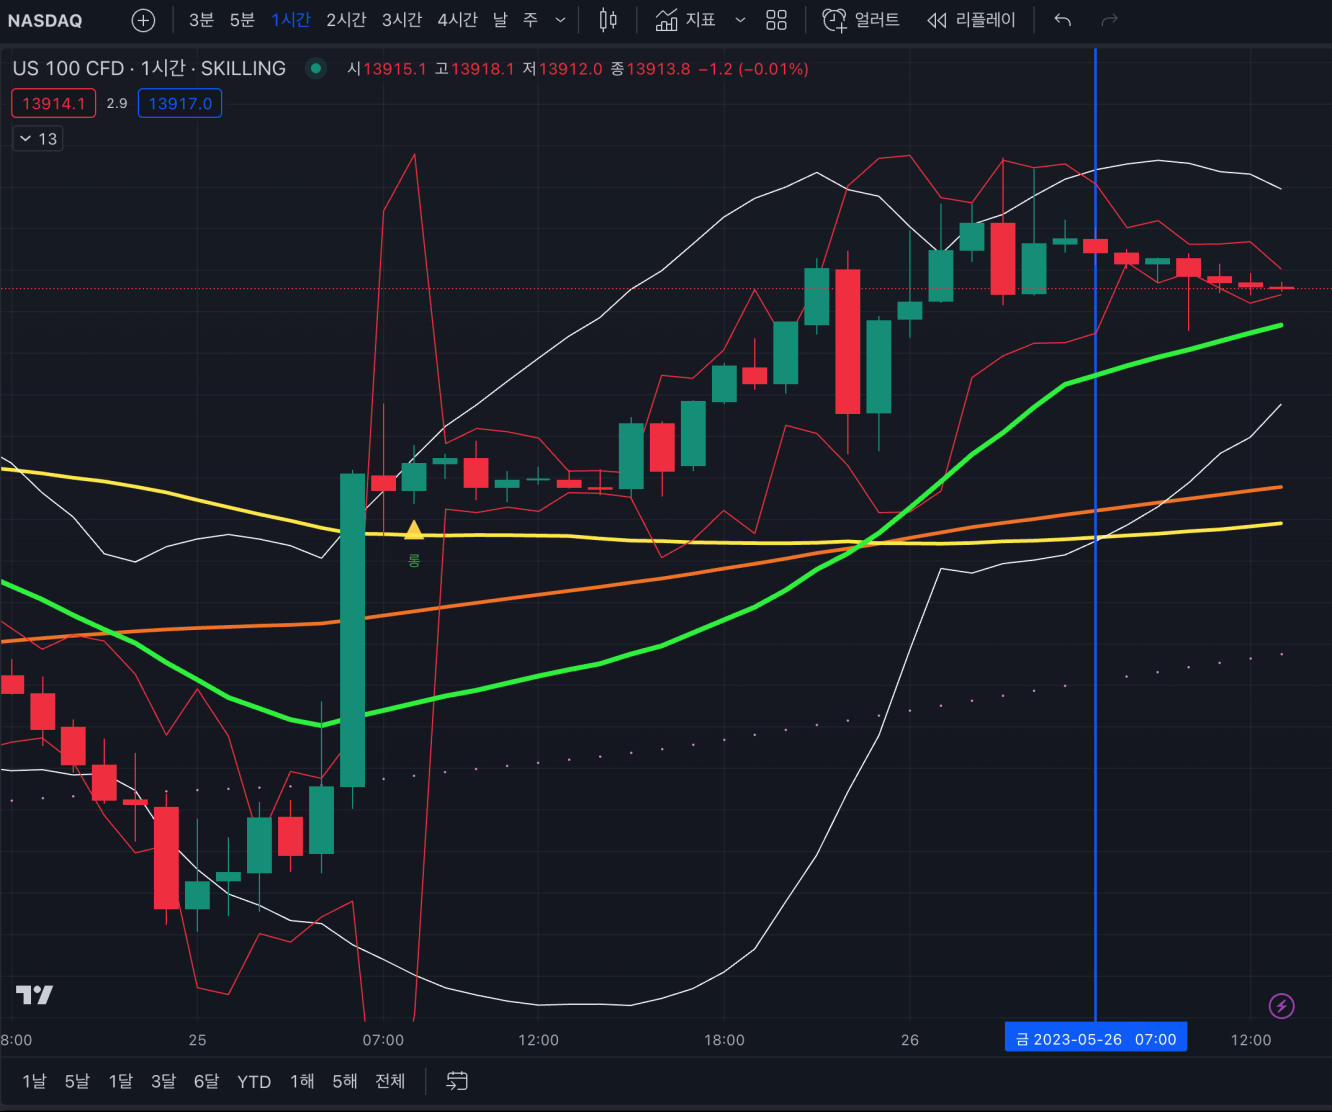This screenshot has height=1112, width=1332.
Task: Redo the last chart action
Action: click(x=1109, y=20)
